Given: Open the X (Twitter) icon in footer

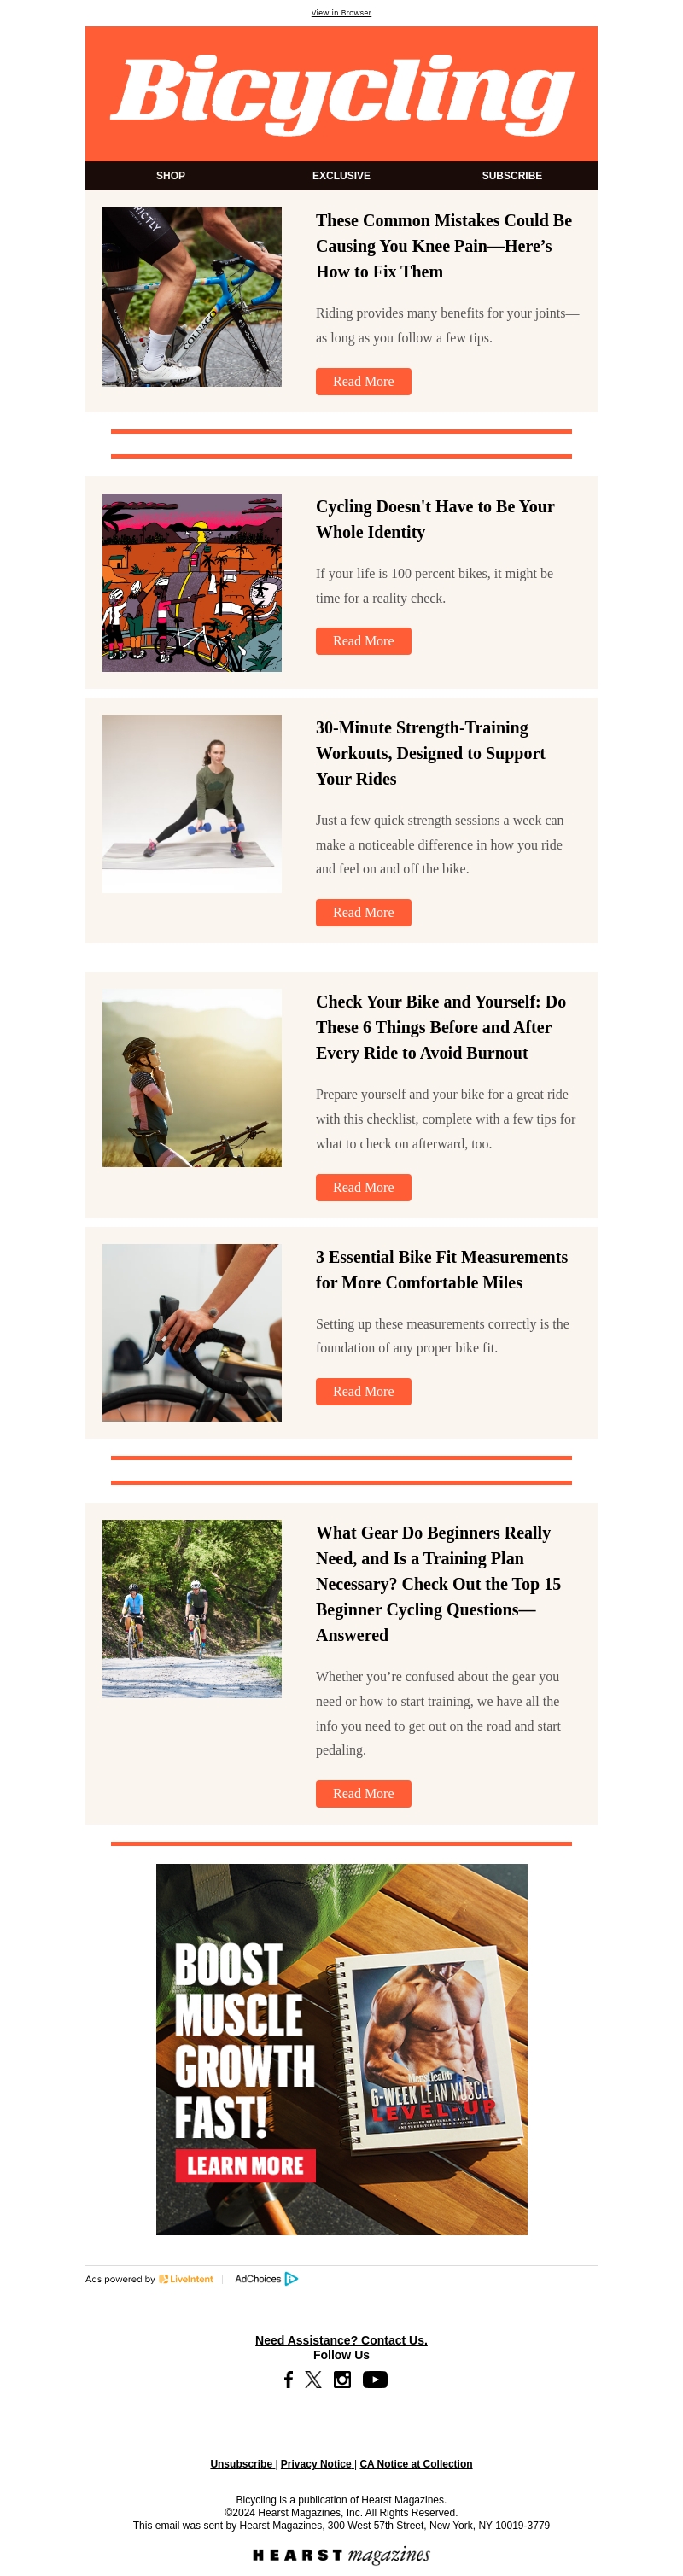Looking at the screenshot, I should coord(313,2379).
